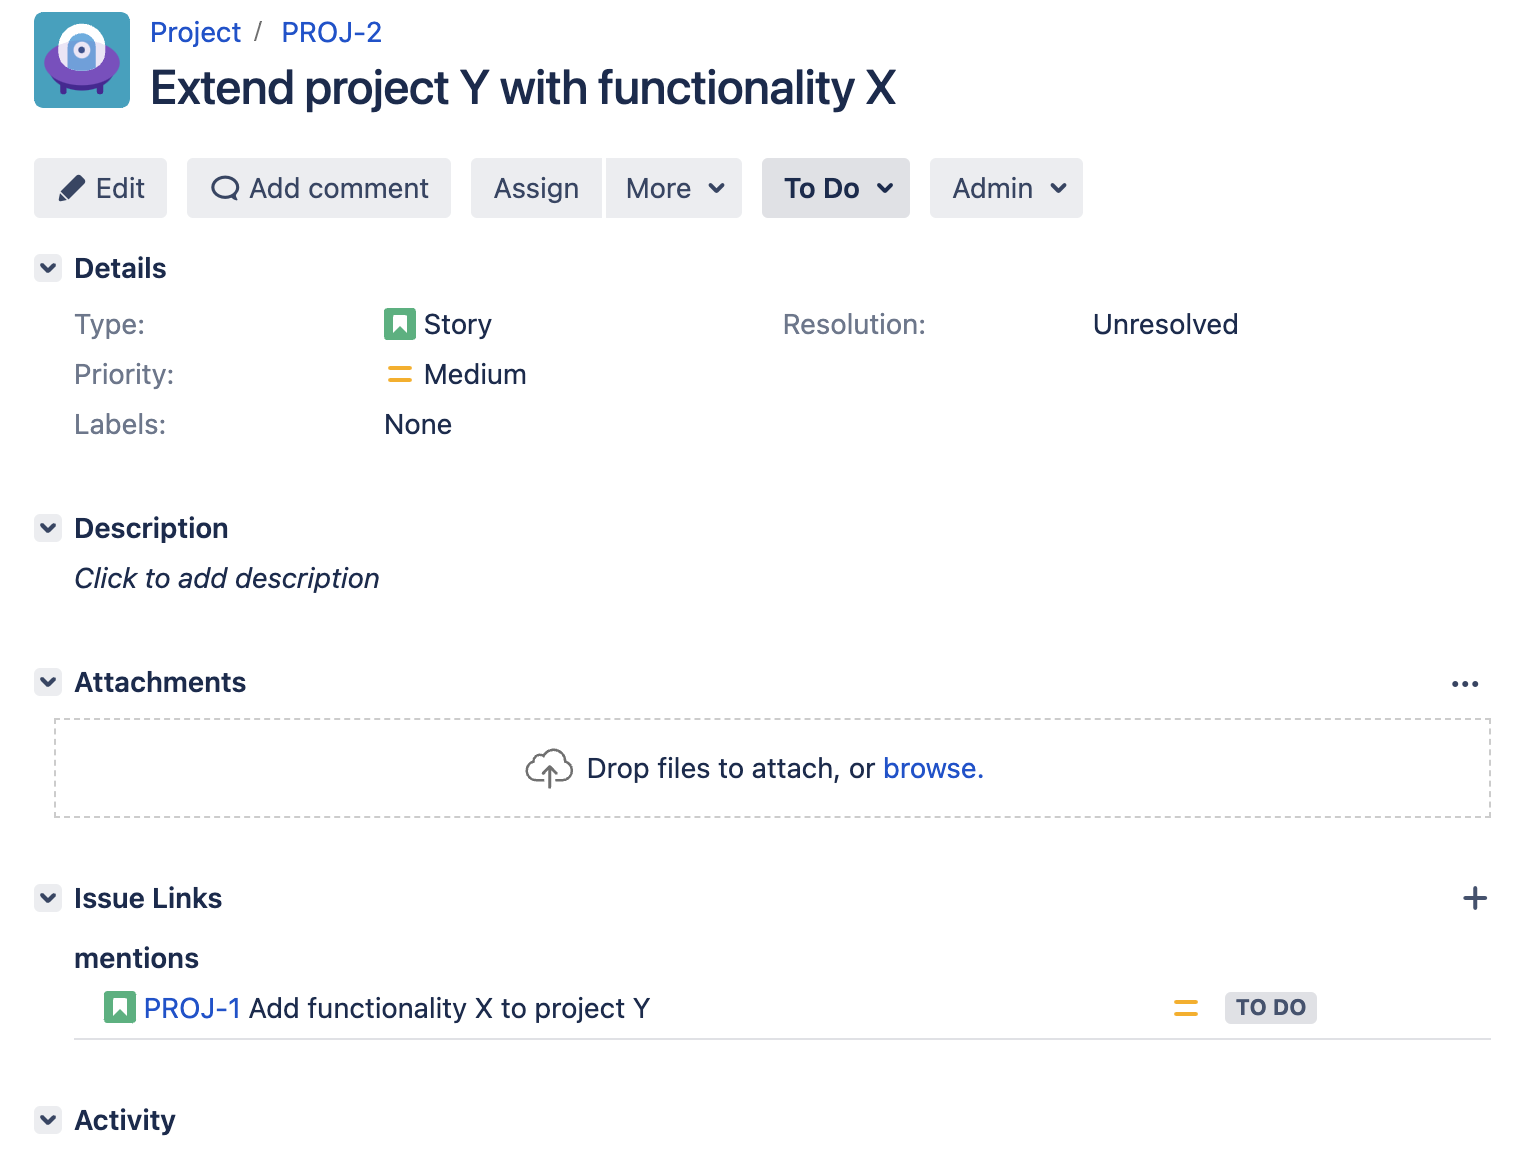Open the PROJ-1 linked issue

coord(192,1008)
